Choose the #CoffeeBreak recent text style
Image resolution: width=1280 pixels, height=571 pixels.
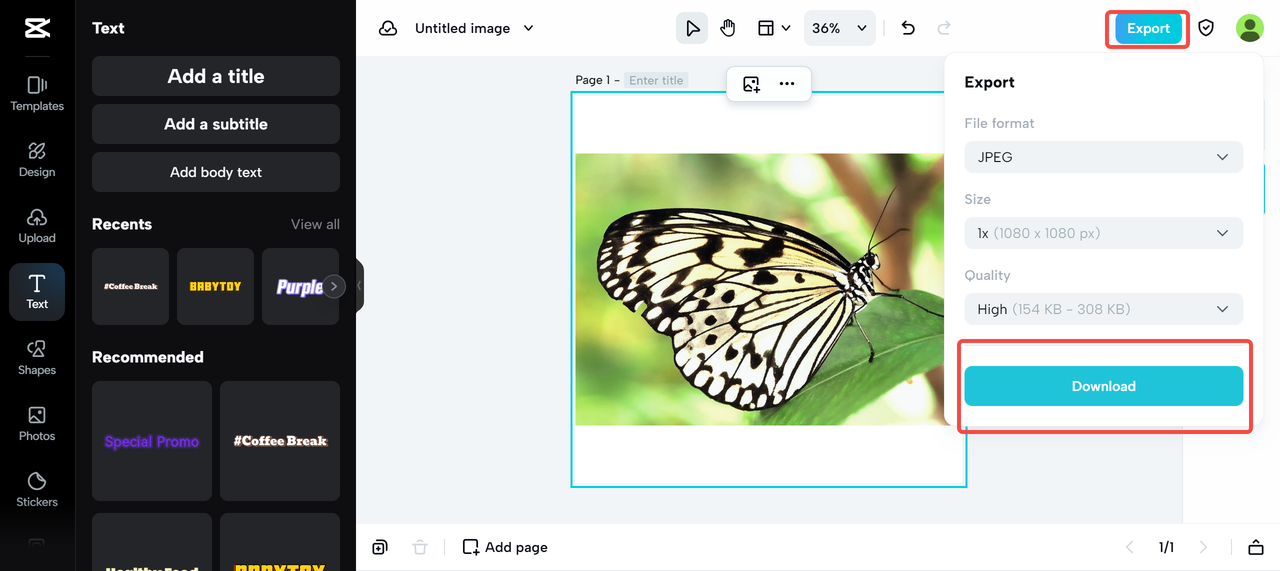(131, 287)
